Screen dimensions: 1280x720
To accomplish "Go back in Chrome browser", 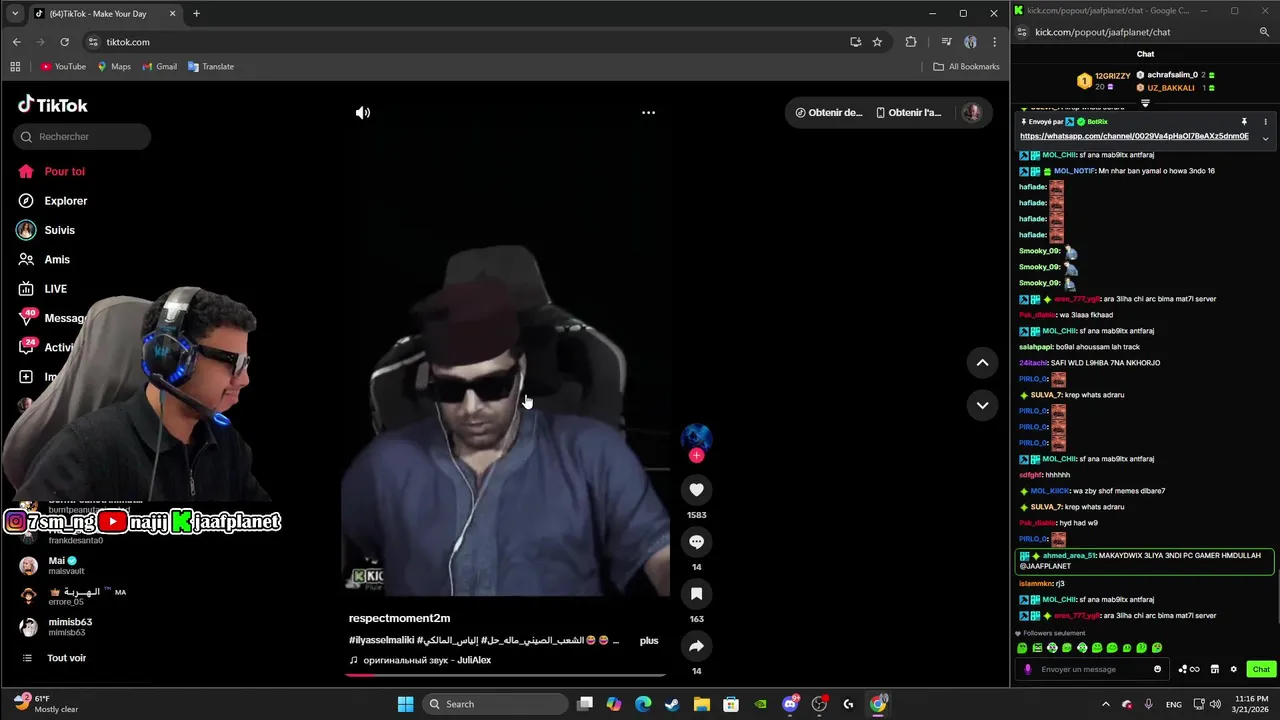I will [17, 42].
